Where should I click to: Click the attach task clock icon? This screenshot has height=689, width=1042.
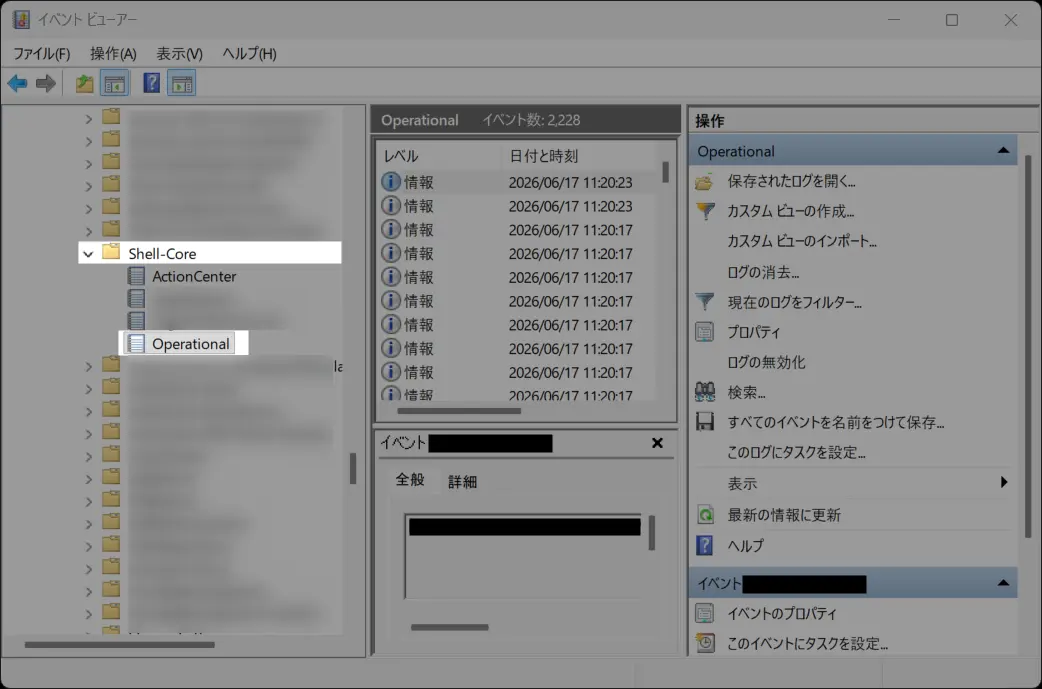pyautogui.click(x=704, y=642)
